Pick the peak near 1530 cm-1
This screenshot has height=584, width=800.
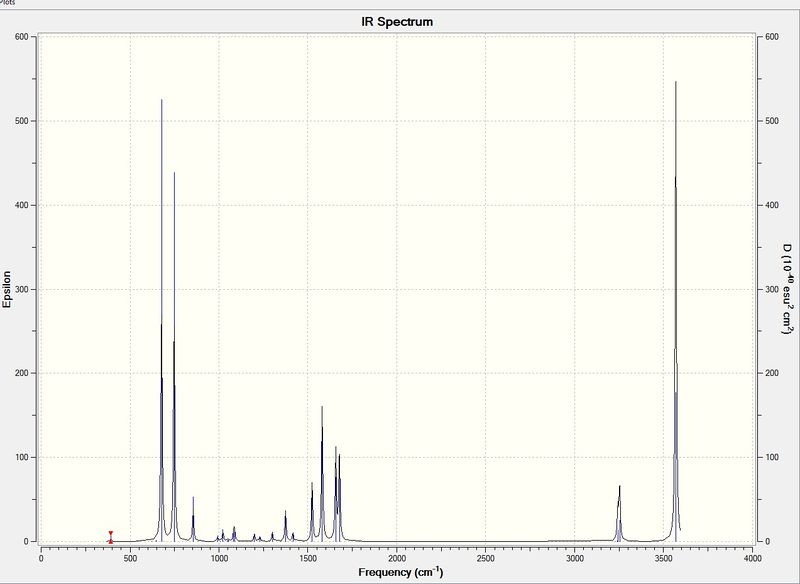pos(312,511)
